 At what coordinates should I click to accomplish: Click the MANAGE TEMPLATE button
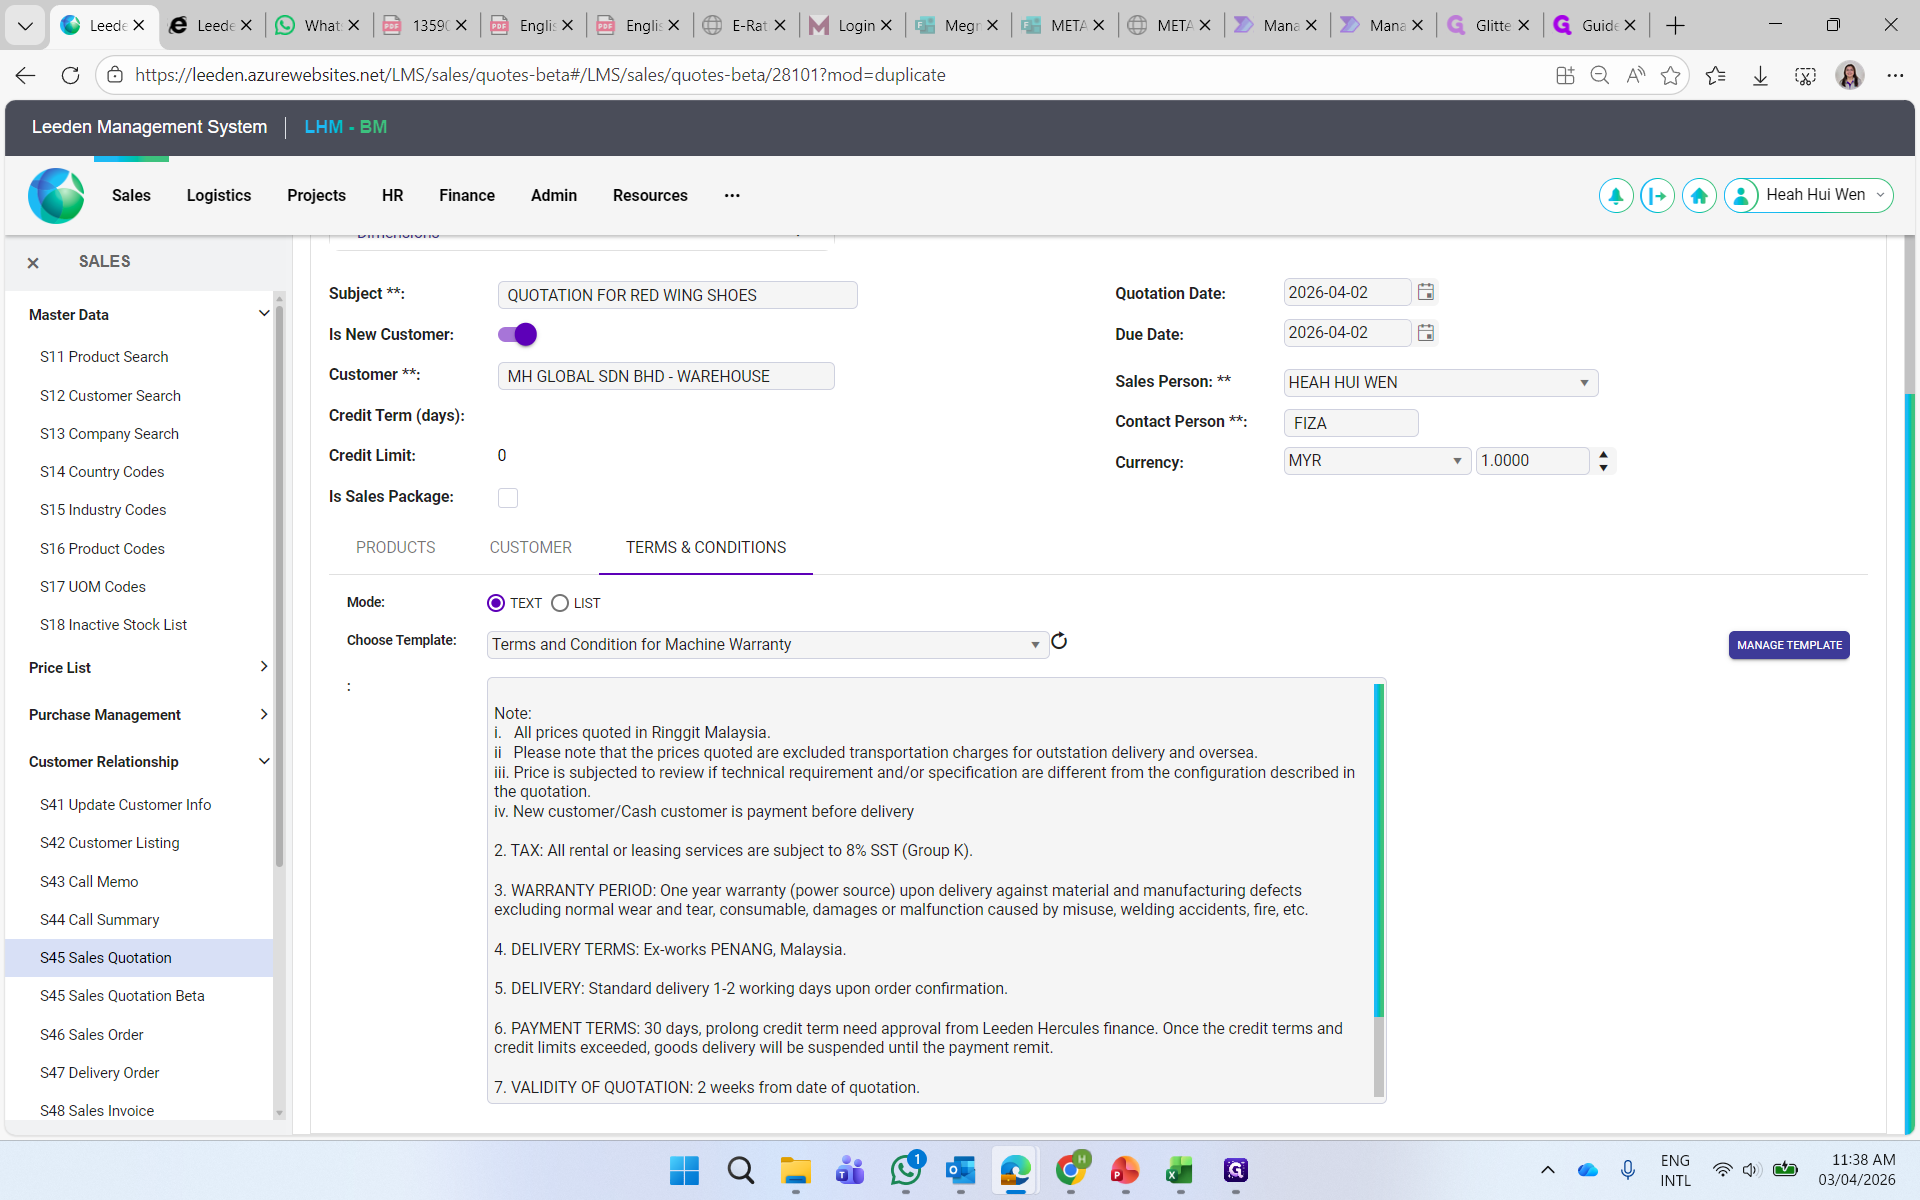coord(1789,646)
